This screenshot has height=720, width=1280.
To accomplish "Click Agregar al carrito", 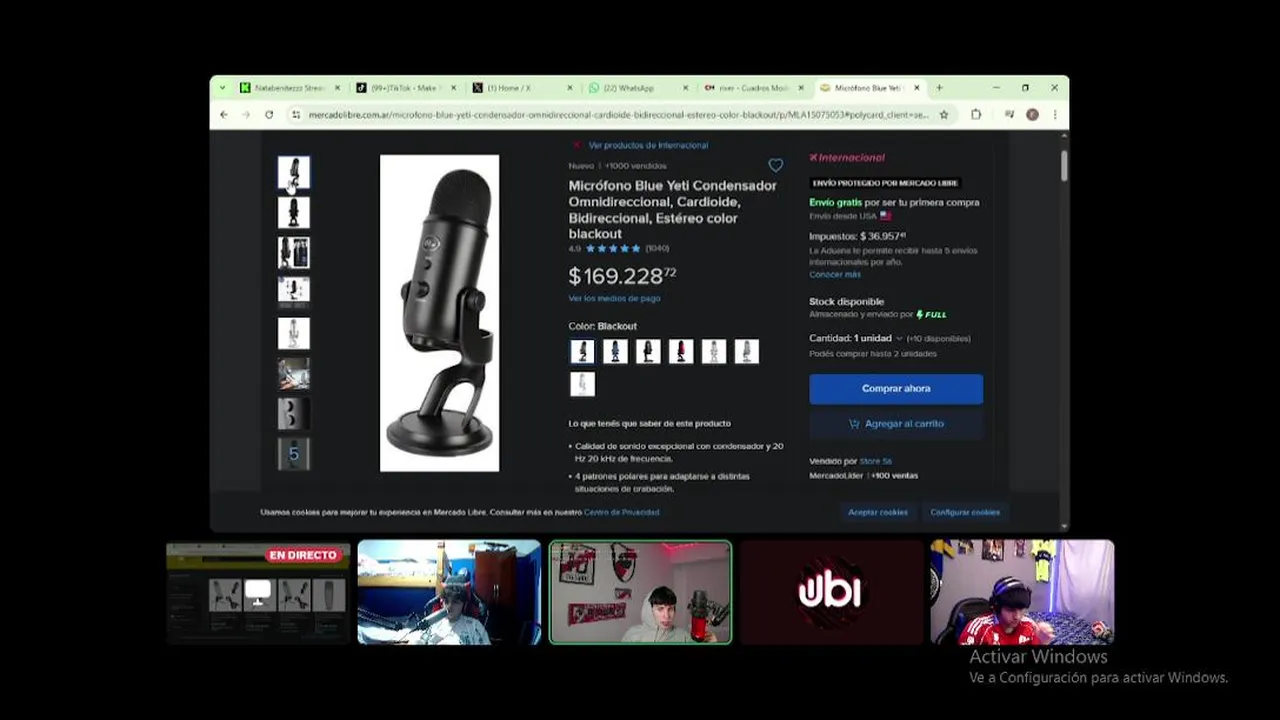I will tap(896, 424).
